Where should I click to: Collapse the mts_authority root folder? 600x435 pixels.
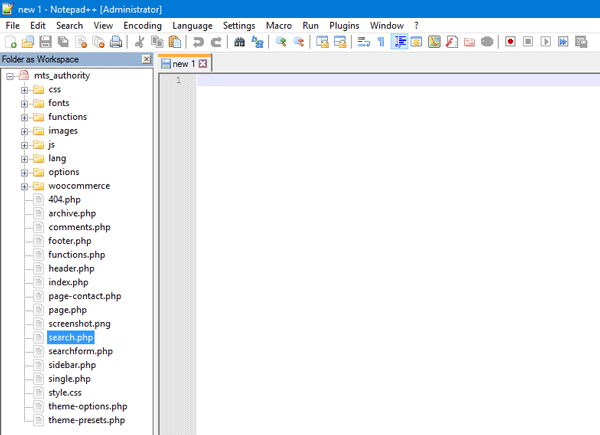click(9, 76)
